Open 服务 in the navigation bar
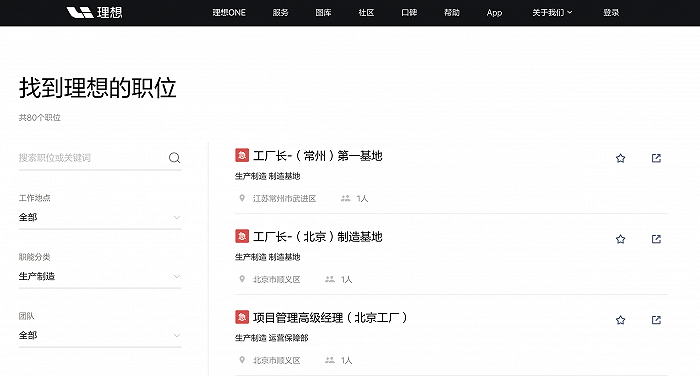 [280, 13]
